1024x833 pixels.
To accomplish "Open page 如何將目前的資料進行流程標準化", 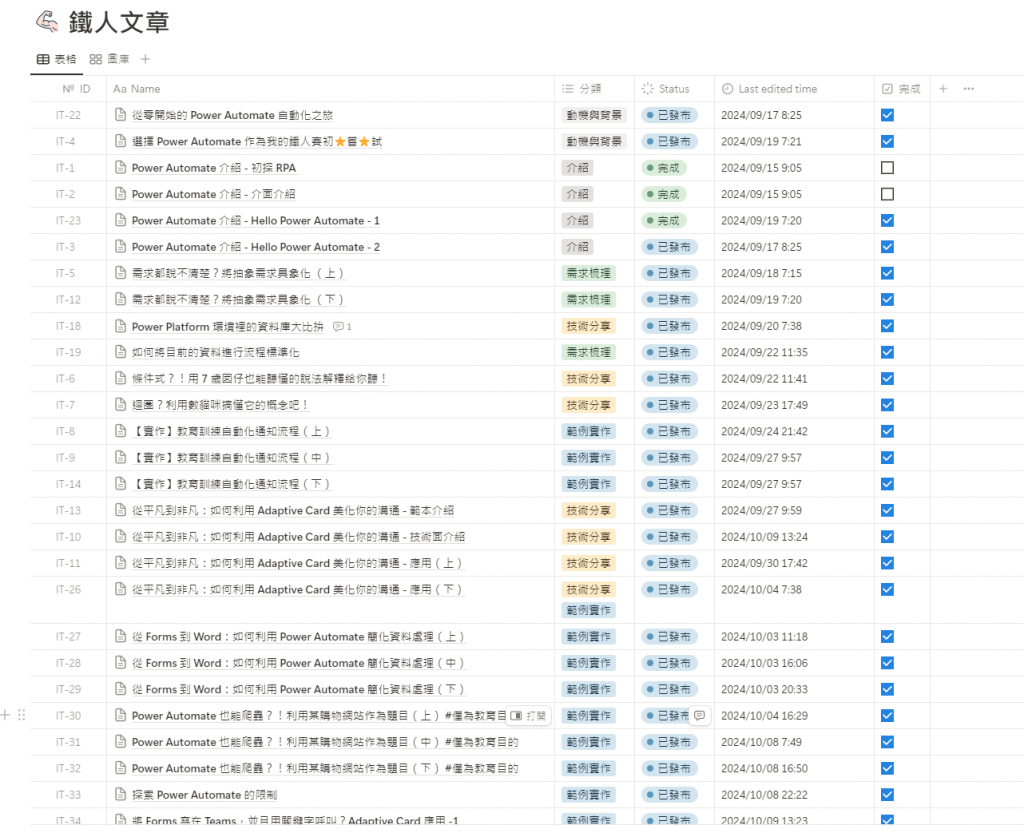I will click(216, 352).
